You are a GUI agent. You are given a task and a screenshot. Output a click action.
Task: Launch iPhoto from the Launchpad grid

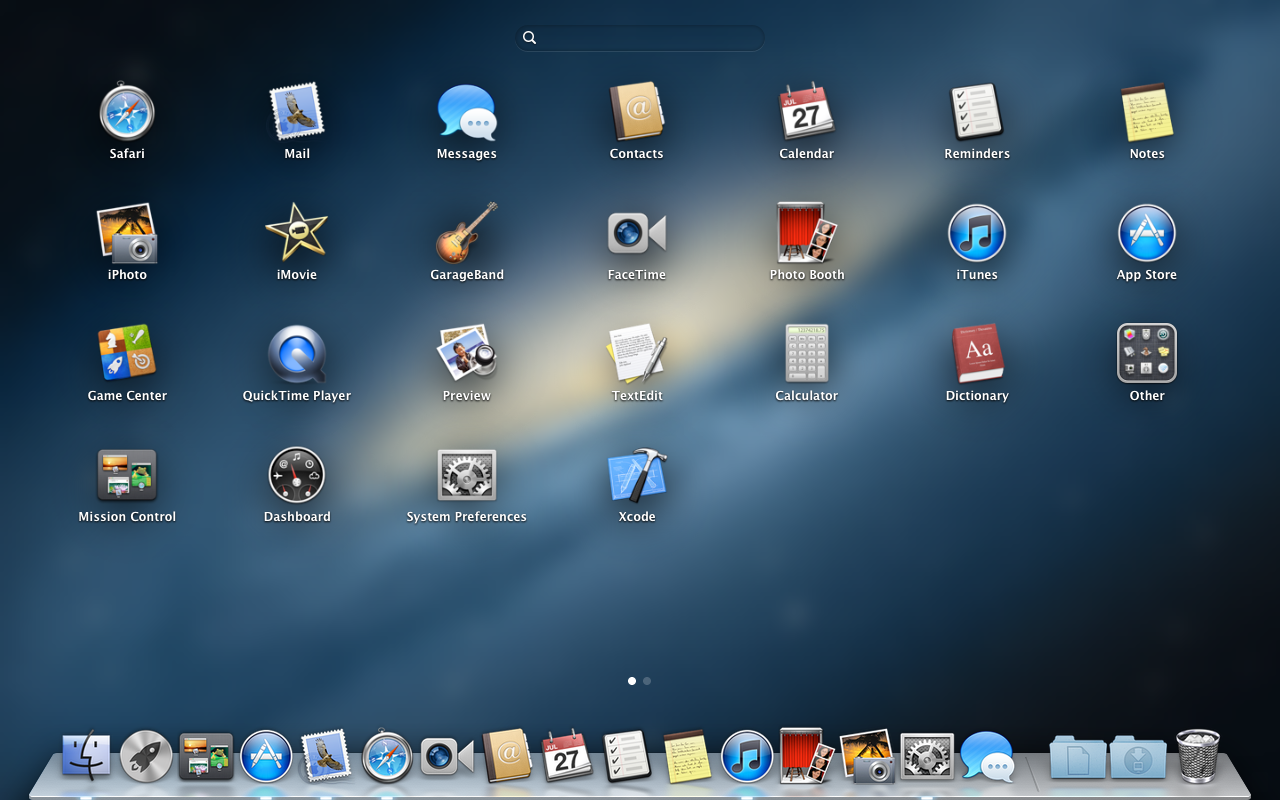click(127, 233)
